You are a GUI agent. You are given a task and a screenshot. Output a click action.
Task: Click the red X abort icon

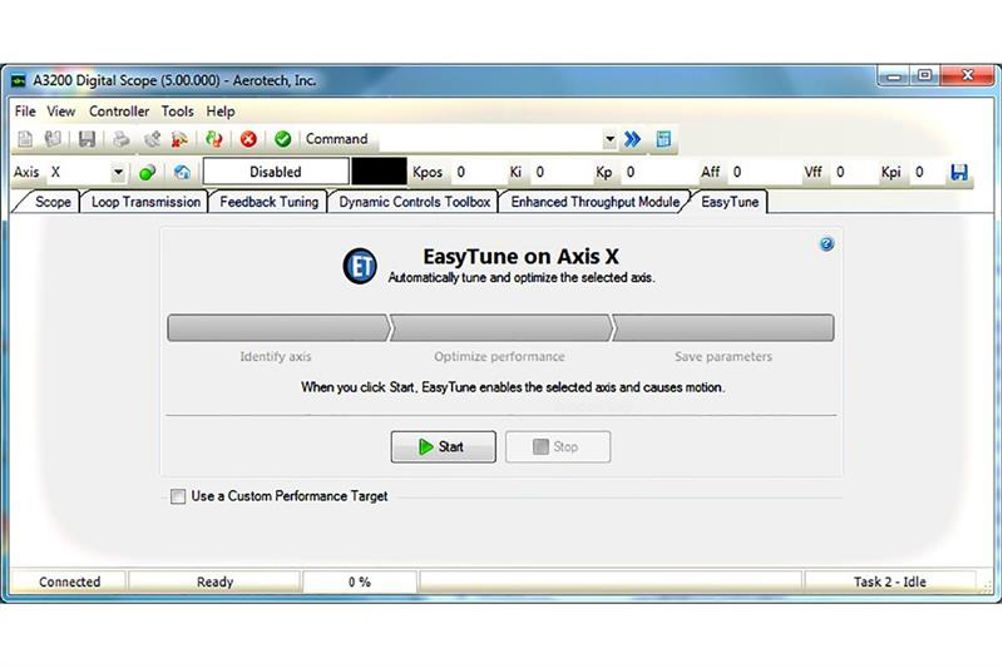point(249,139)
